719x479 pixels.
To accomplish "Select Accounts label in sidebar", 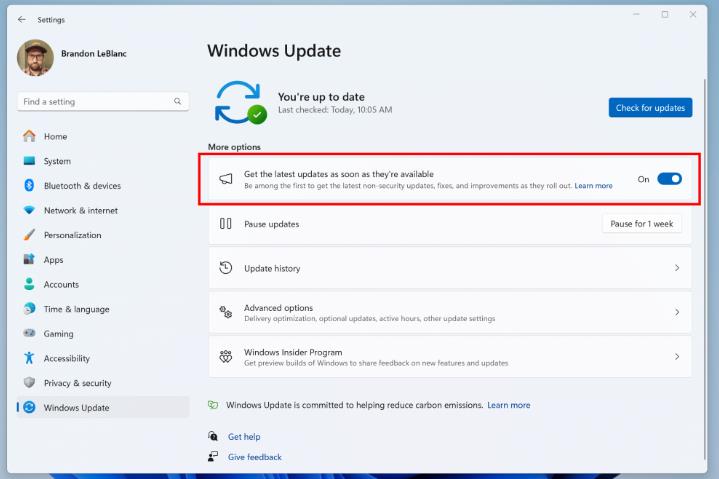I will (61, 284).
